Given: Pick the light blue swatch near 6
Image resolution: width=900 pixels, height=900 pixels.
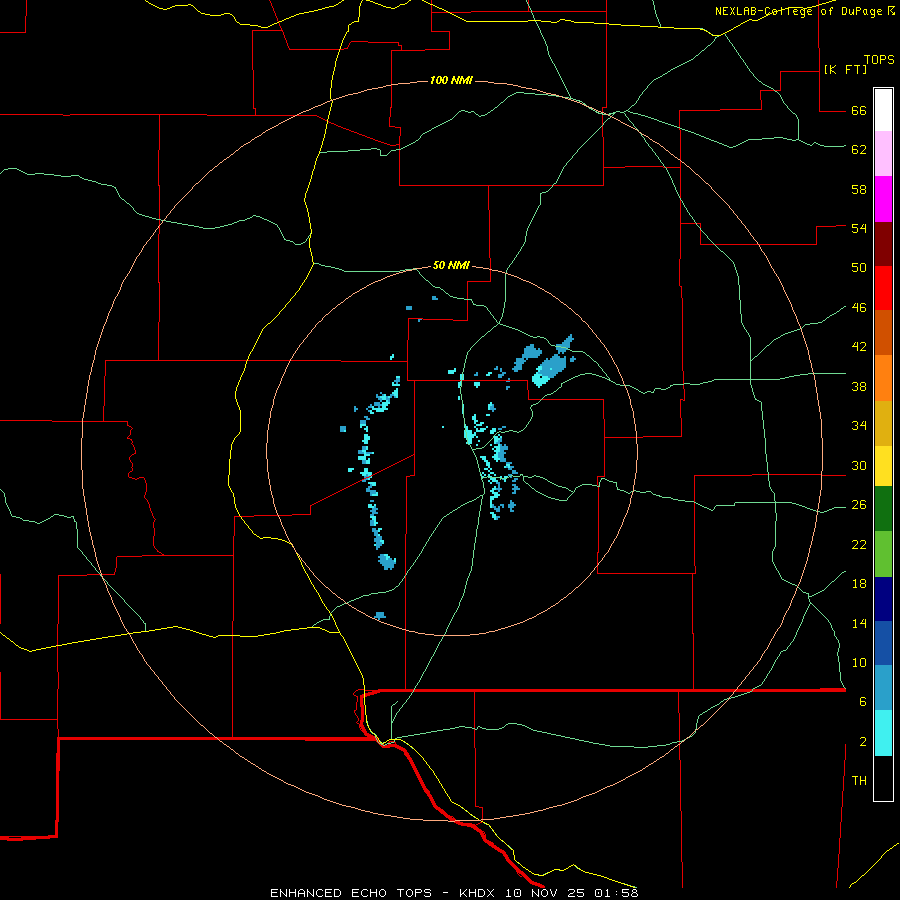Looking at the screenshot, I should pos(883,687).
